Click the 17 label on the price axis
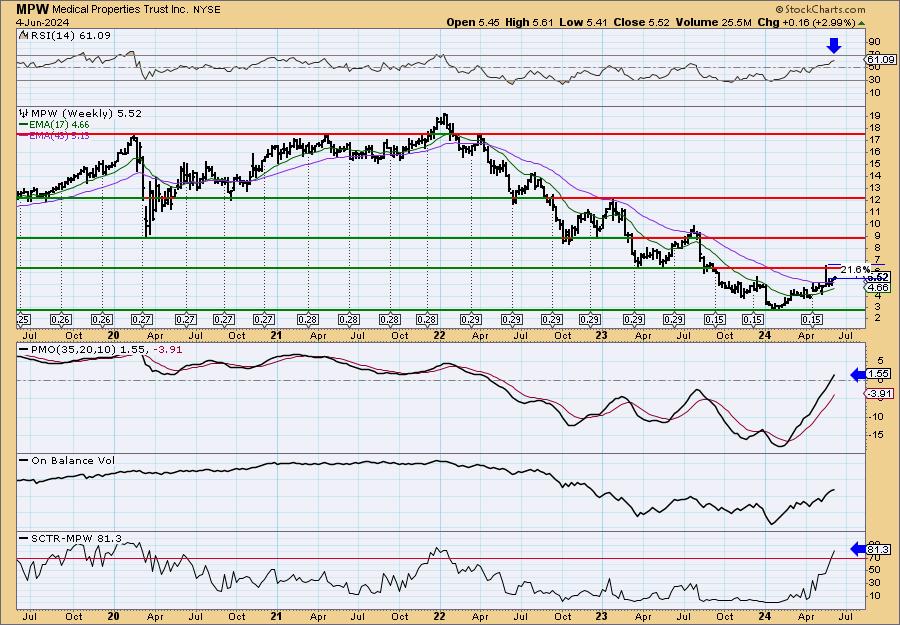Image resolution: width=900 pixels, height=625 pixels. 875,140
